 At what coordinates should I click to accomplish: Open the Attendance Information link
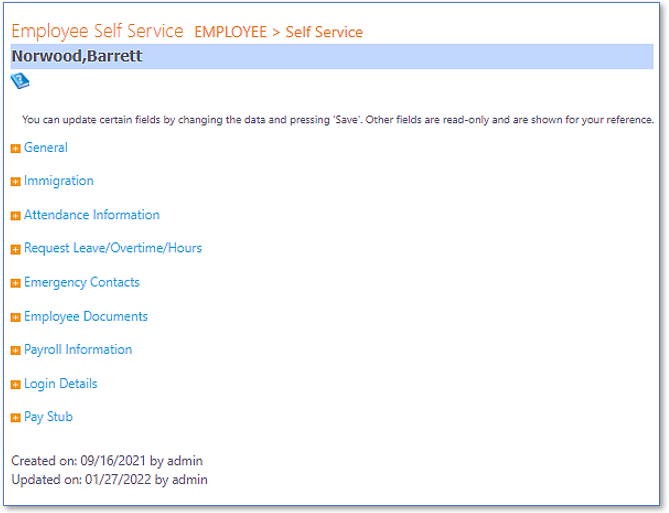pyautogui.click(x=92, y=215)
